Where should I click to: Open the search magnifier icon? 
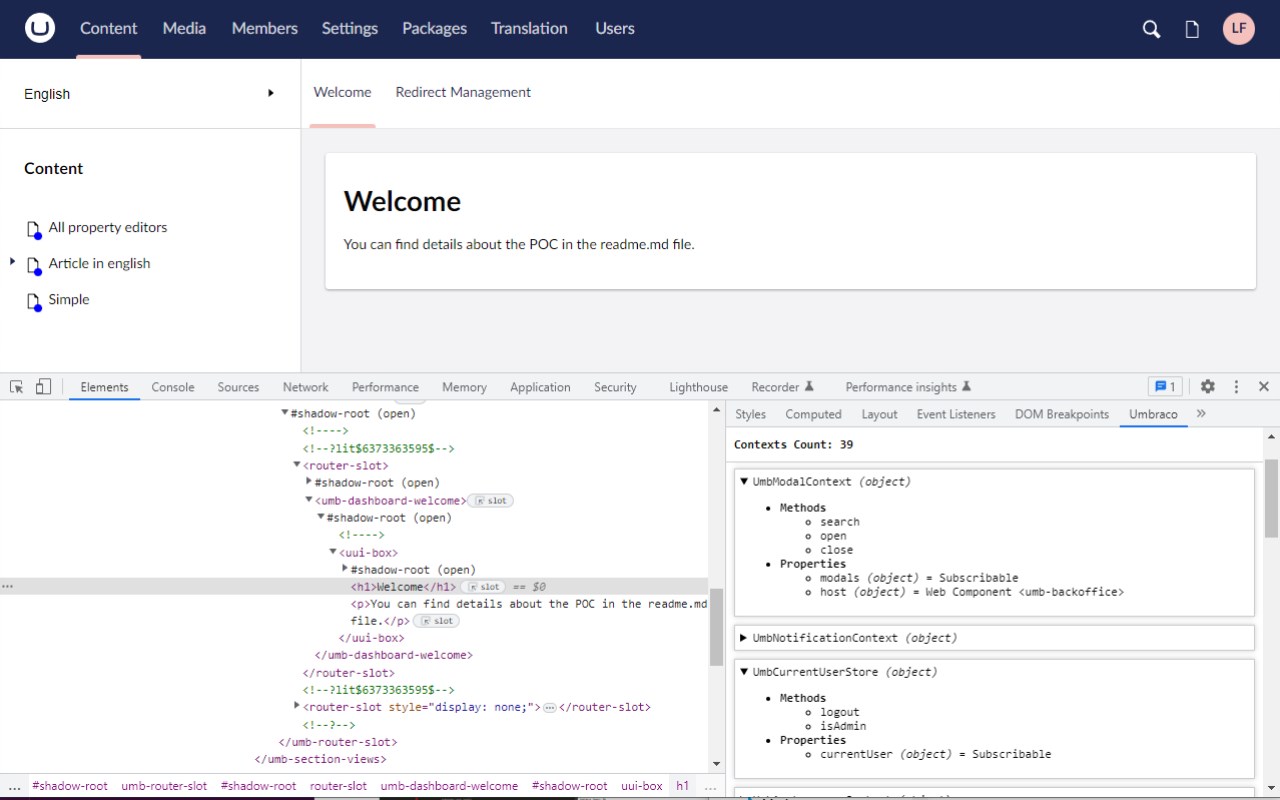(x=1151, y=29)
